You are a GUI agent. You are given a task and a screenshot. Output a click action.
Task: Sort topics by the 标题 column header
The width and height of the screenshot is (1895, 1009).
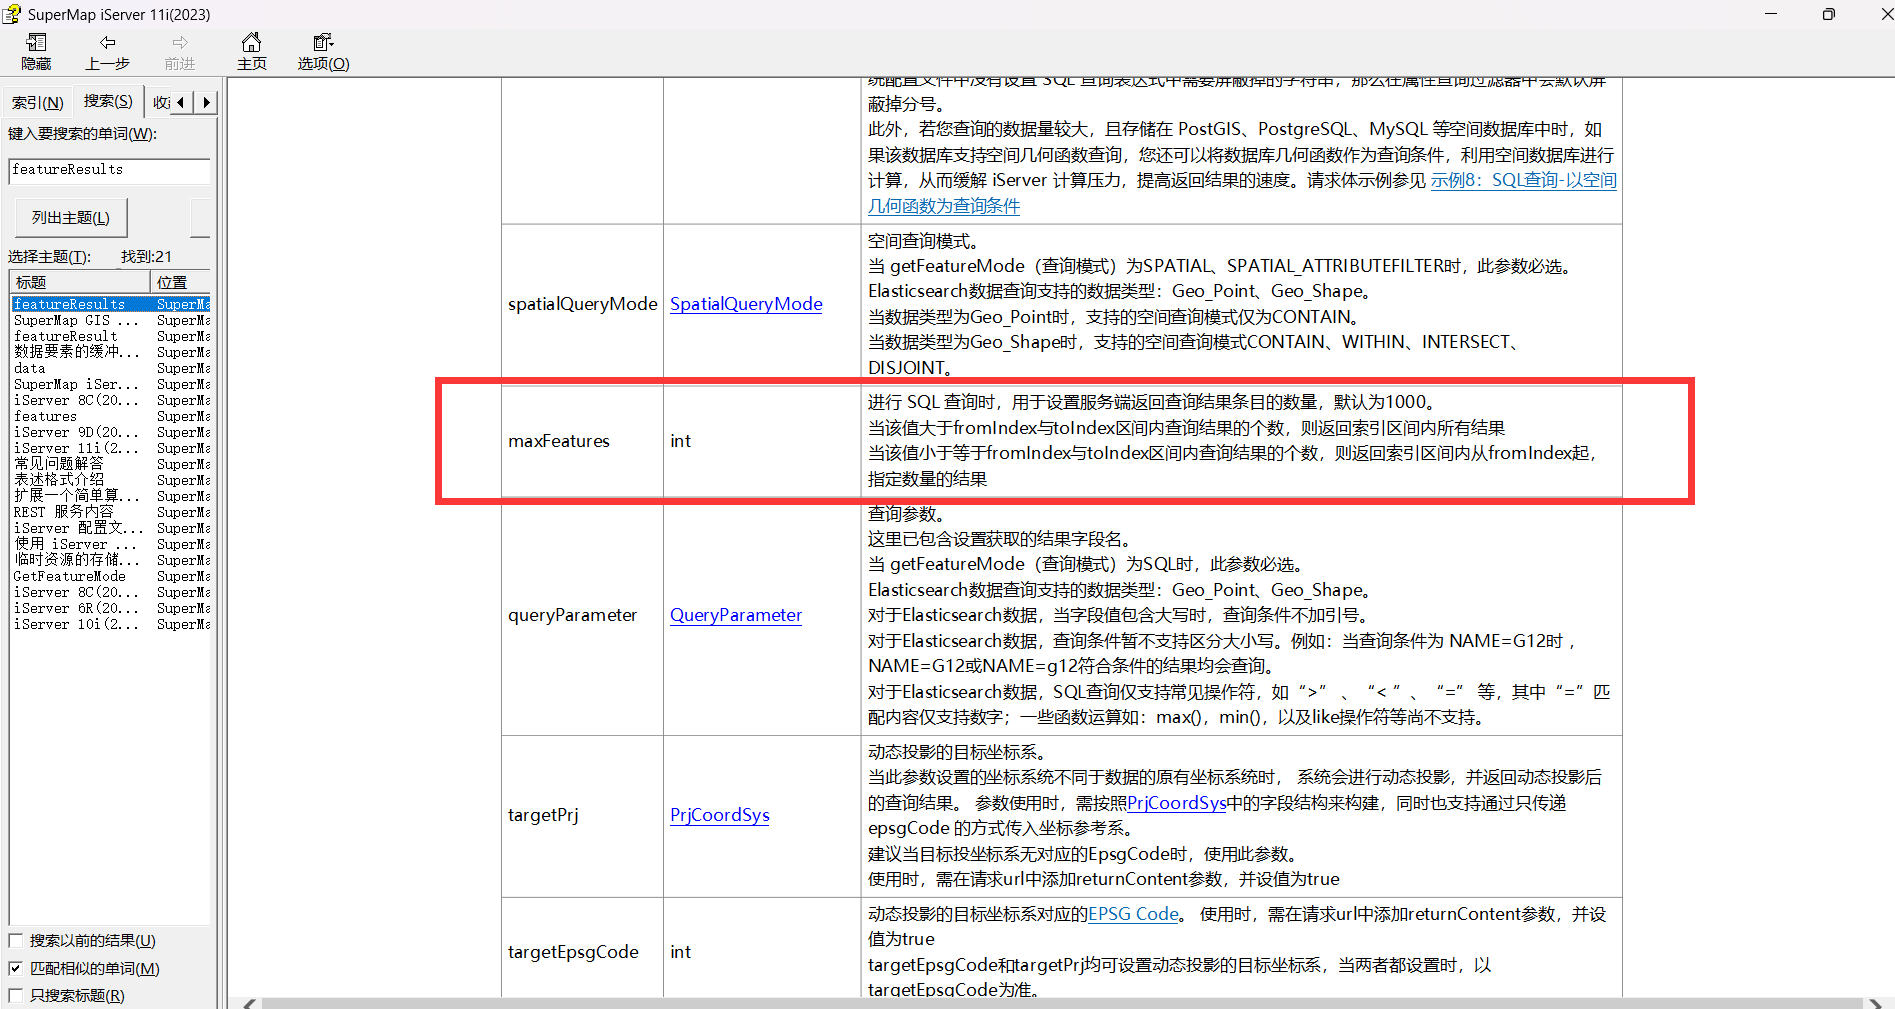[x=80, y=282]
